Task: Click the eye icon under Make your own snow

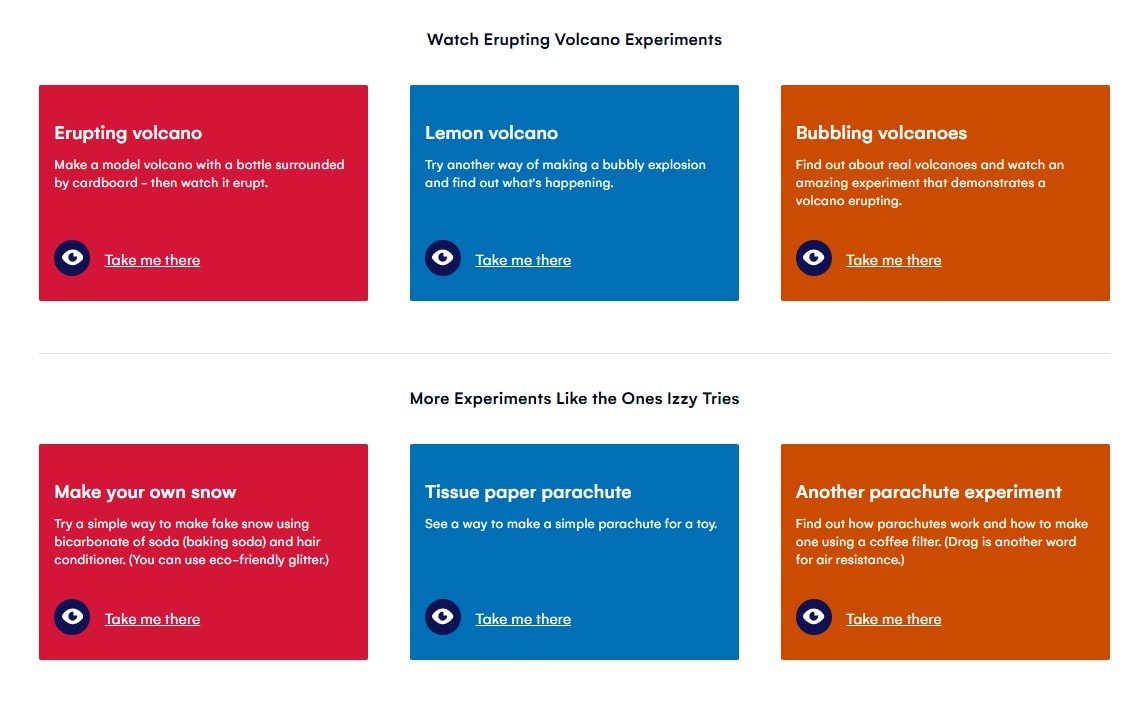Action: [72, 617]
